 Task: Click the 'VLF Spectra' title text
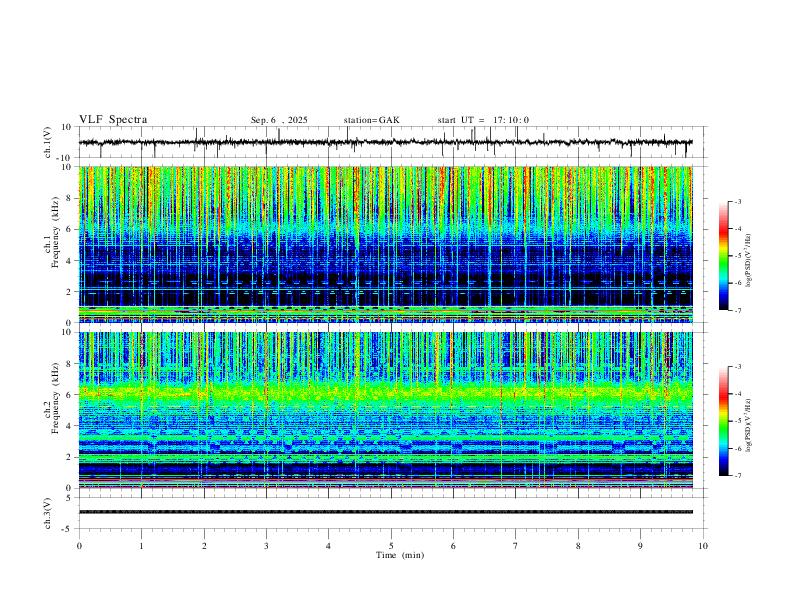(x=113, y=120)
